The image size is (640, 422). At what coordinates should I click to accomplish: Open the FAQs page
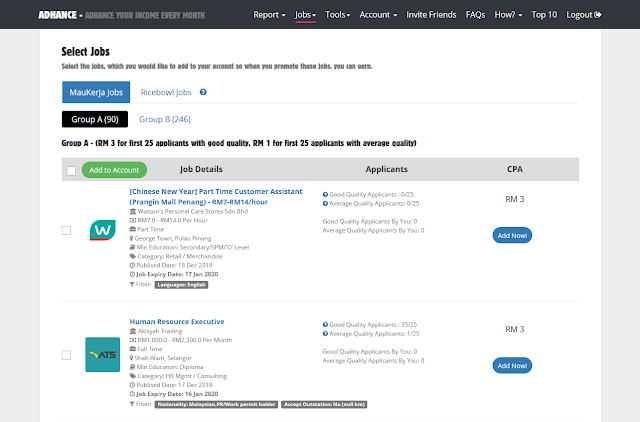476,15
